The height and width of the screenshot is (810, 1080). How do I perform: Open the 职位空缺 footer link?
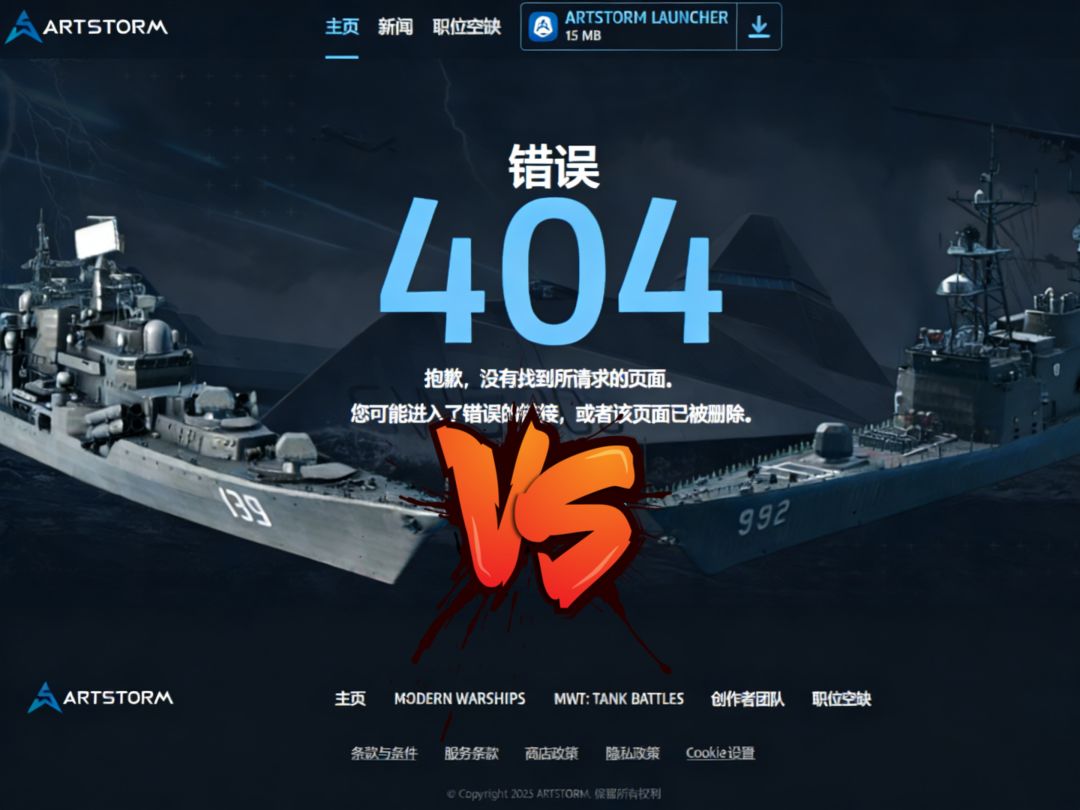pyautogui.click(x=841, y=698)
